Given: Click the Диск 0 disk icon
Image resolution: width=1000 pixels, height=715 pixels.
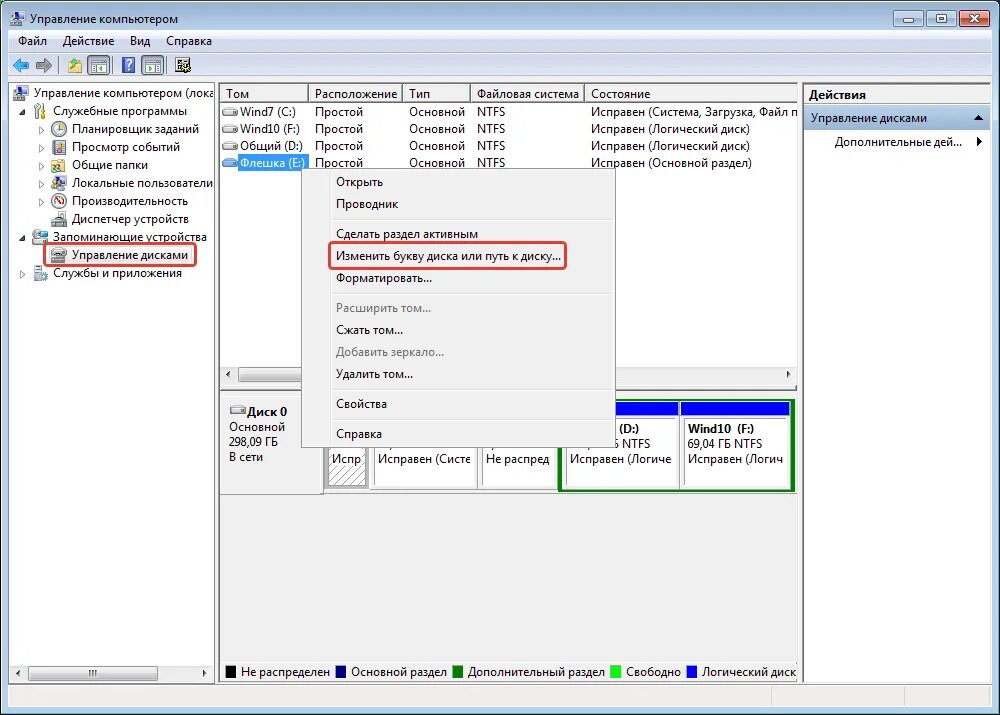Looking at the screenshot, I should pos(238,410).
